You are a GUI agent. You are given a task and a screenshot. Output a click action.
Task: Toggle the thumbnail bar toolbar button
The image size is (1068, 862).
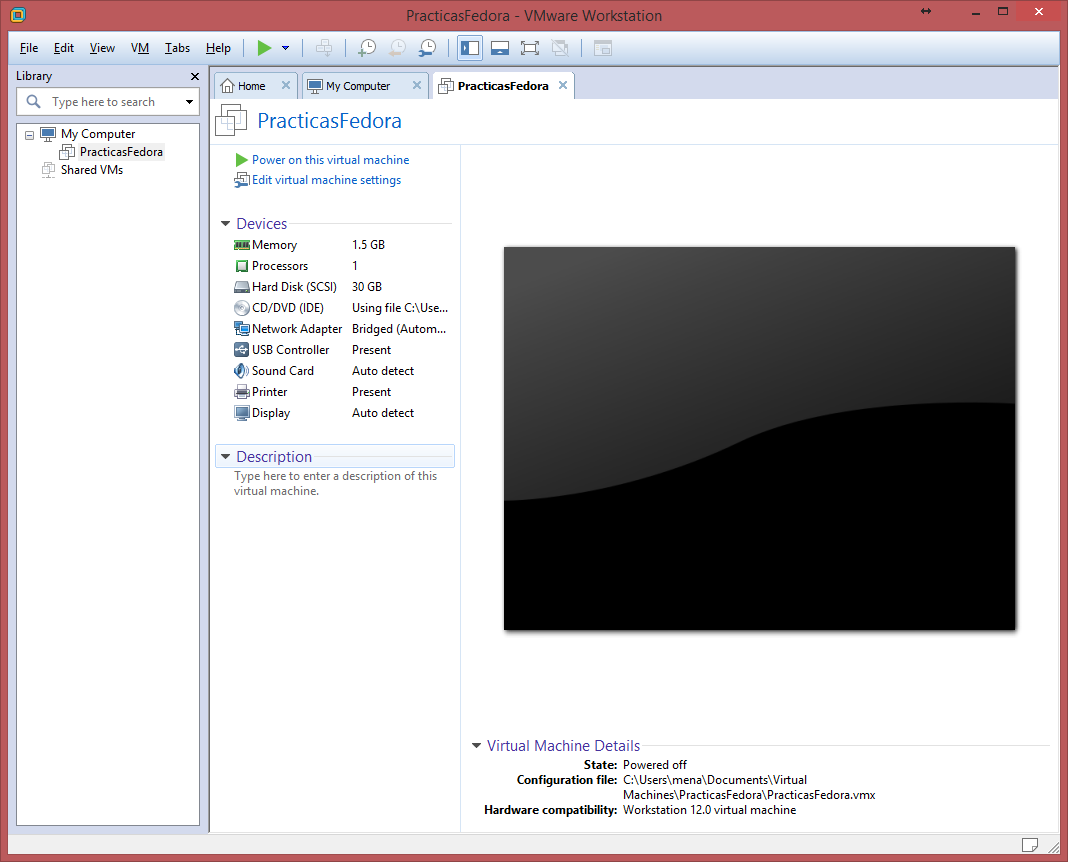[500, 48]
